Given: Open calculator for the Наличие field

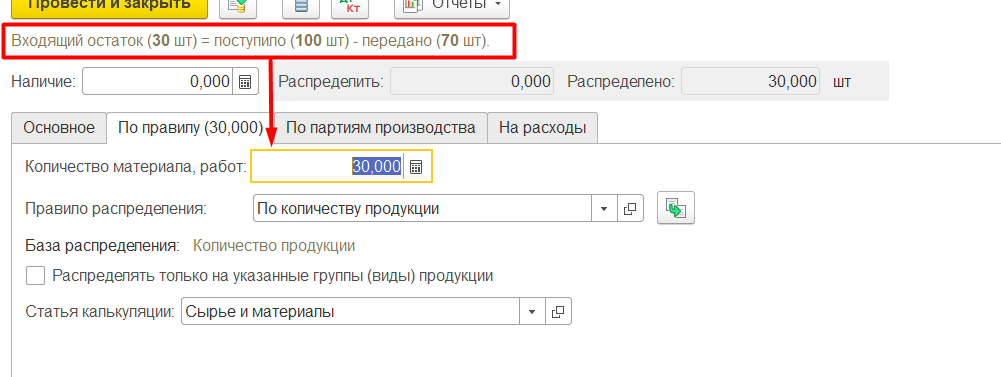Looking at the screenshot, I should click(x=245, y=82).
